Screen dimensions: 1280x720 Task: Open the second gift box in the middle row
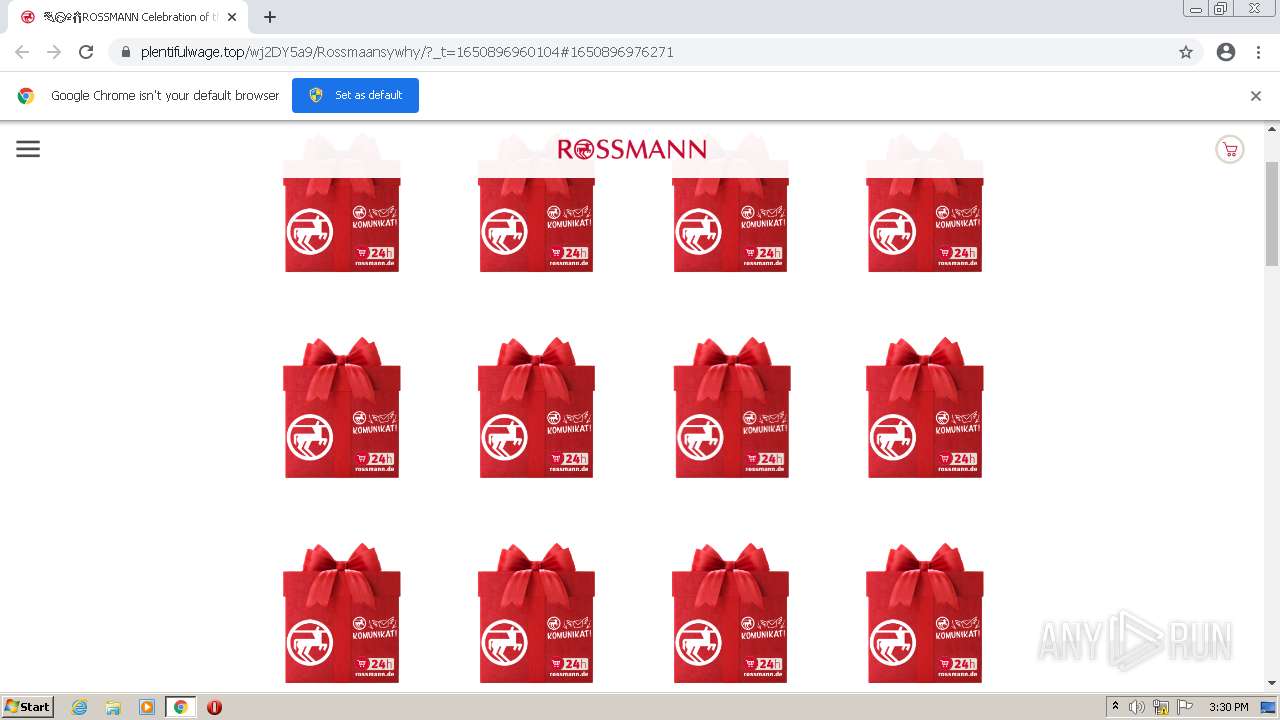536,407
